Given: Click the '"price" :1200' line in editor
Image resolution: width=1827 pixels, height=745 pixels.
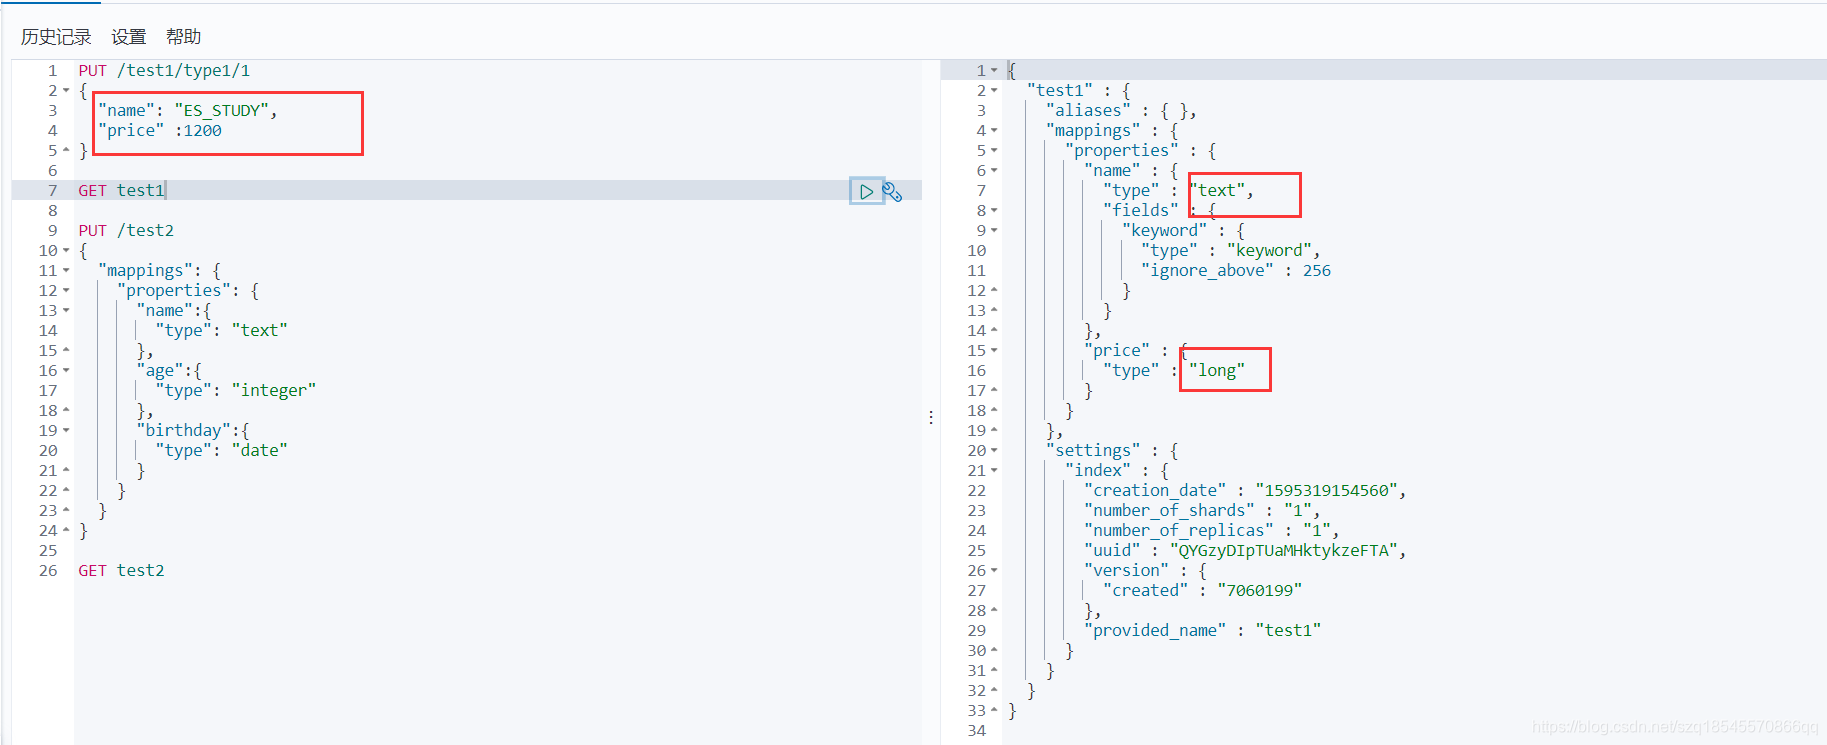Looking at the screenshot, I should pos(160,130).
